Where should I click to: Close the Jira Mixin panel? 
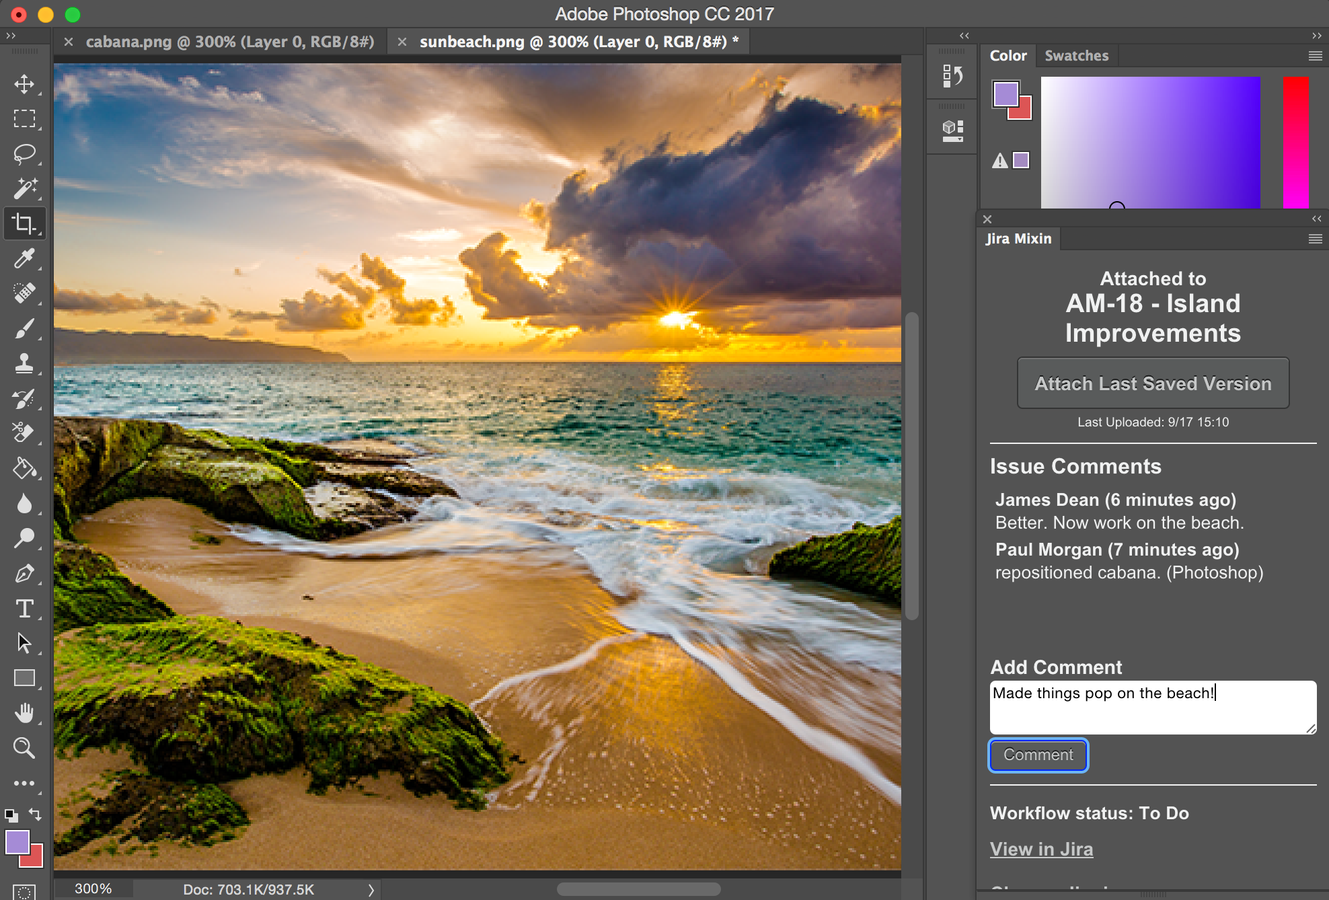coord(987,219)
